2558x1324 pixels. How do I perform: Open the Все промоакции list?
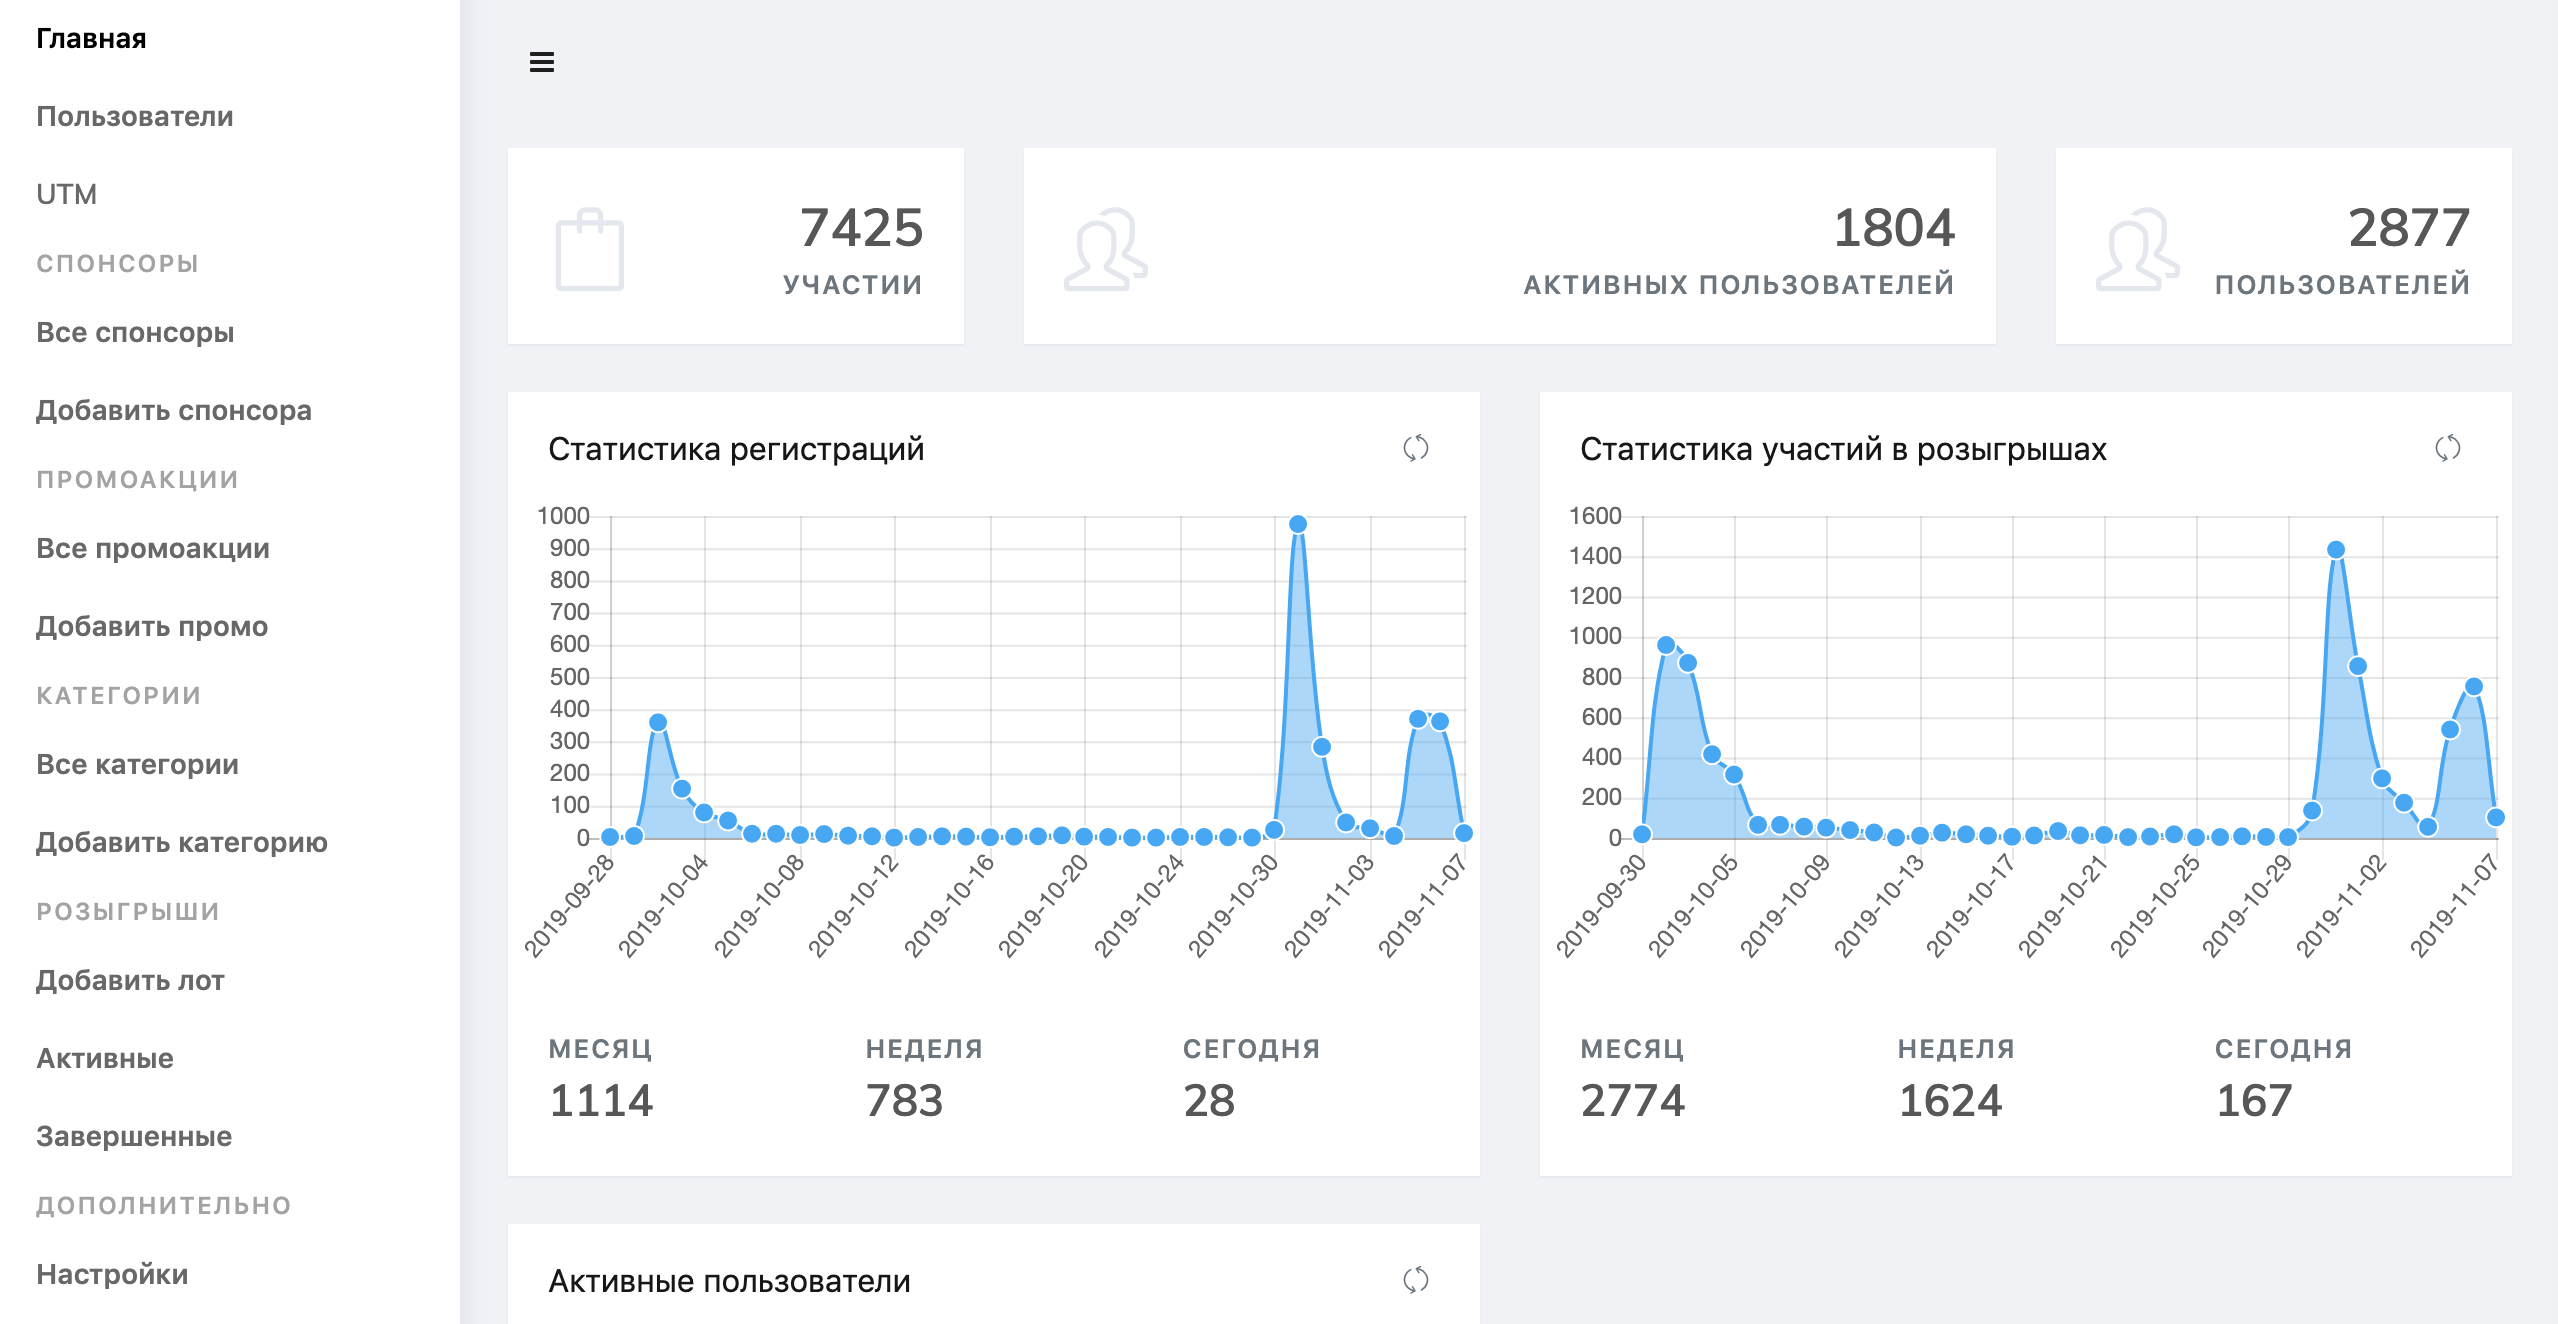tap(153, 548)
